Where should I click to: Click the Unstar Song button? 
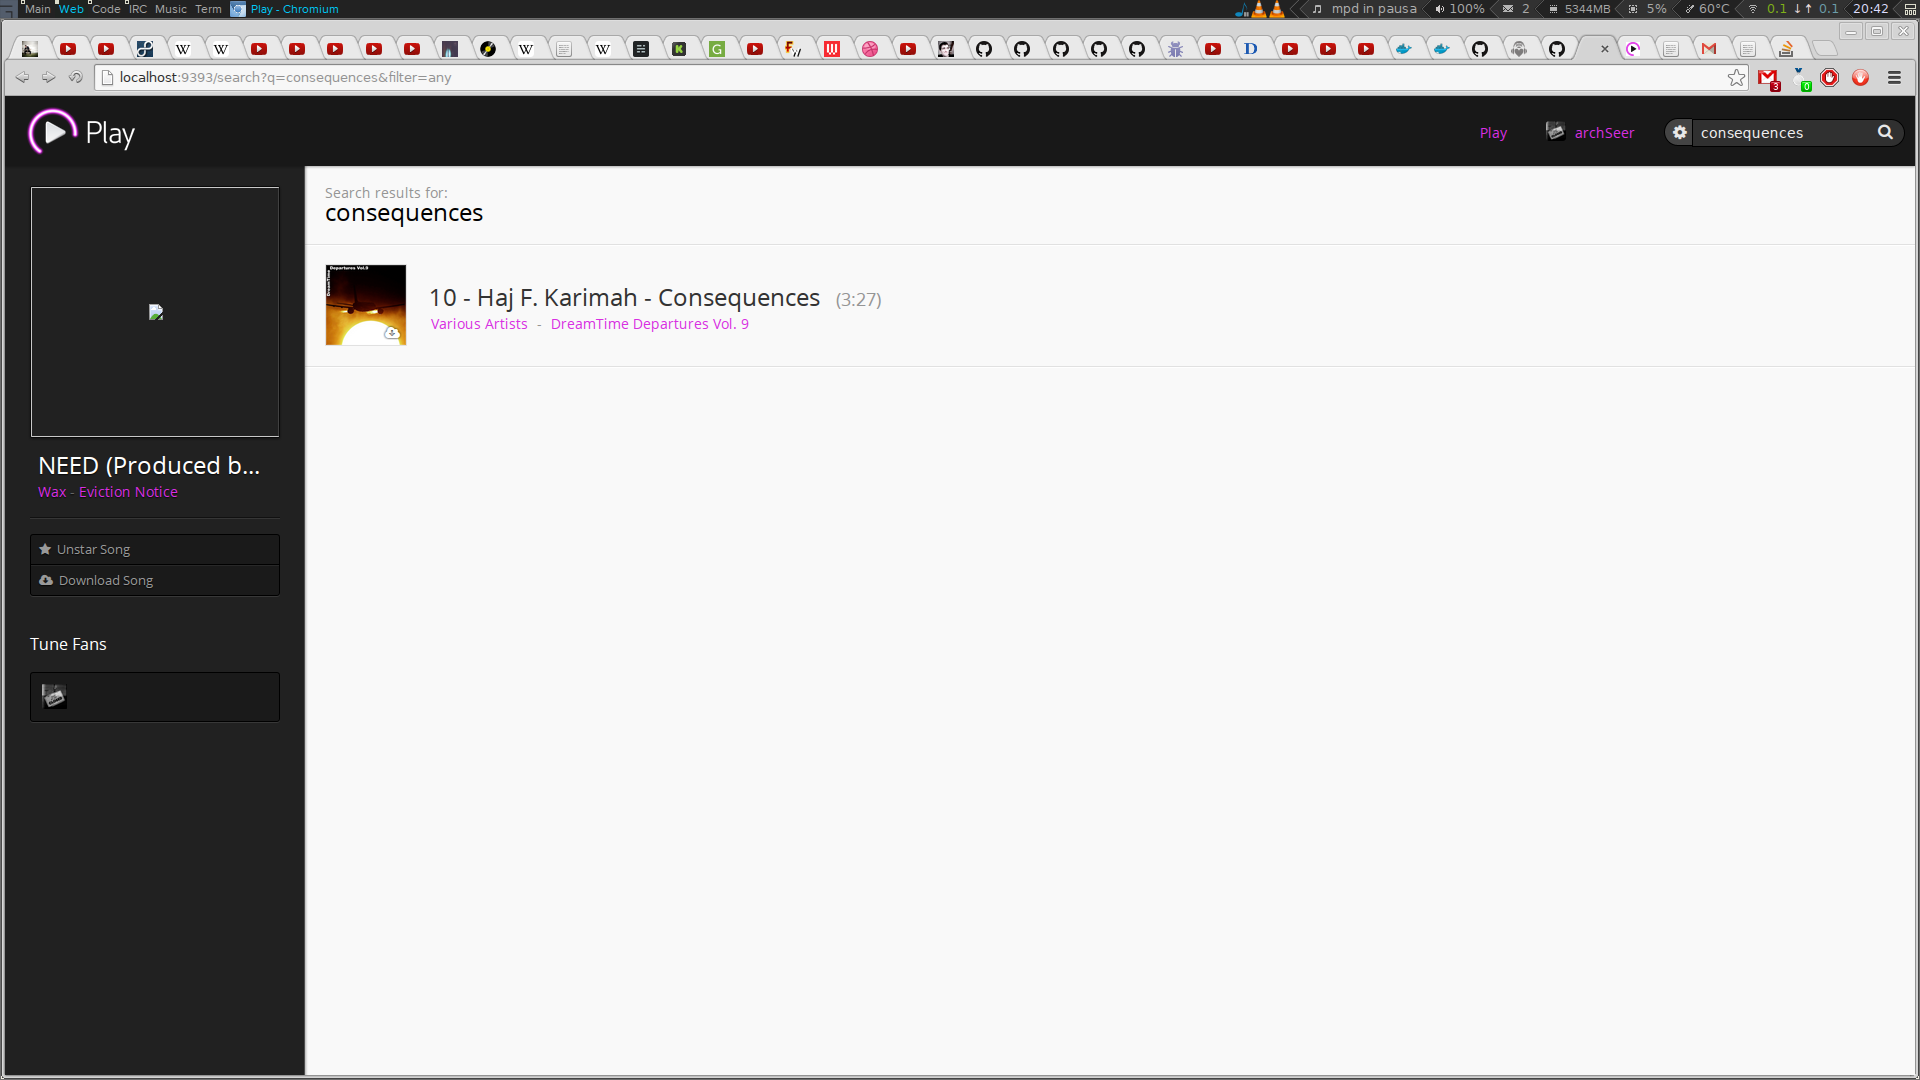point(156,549)
